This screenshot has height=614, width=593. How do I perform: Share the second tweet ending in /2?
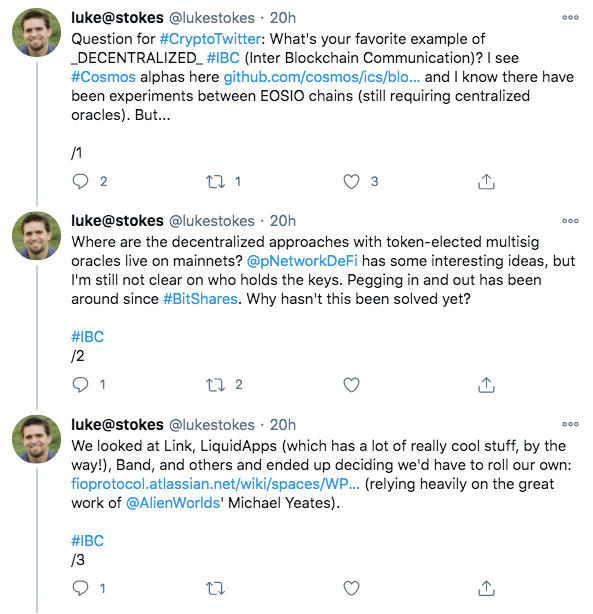(x=486, y=385)
